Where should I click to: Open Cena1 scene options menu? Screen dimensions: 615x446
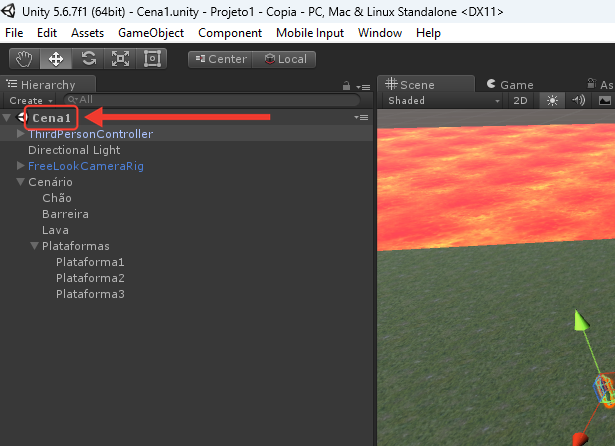click(x=361, y=117)
